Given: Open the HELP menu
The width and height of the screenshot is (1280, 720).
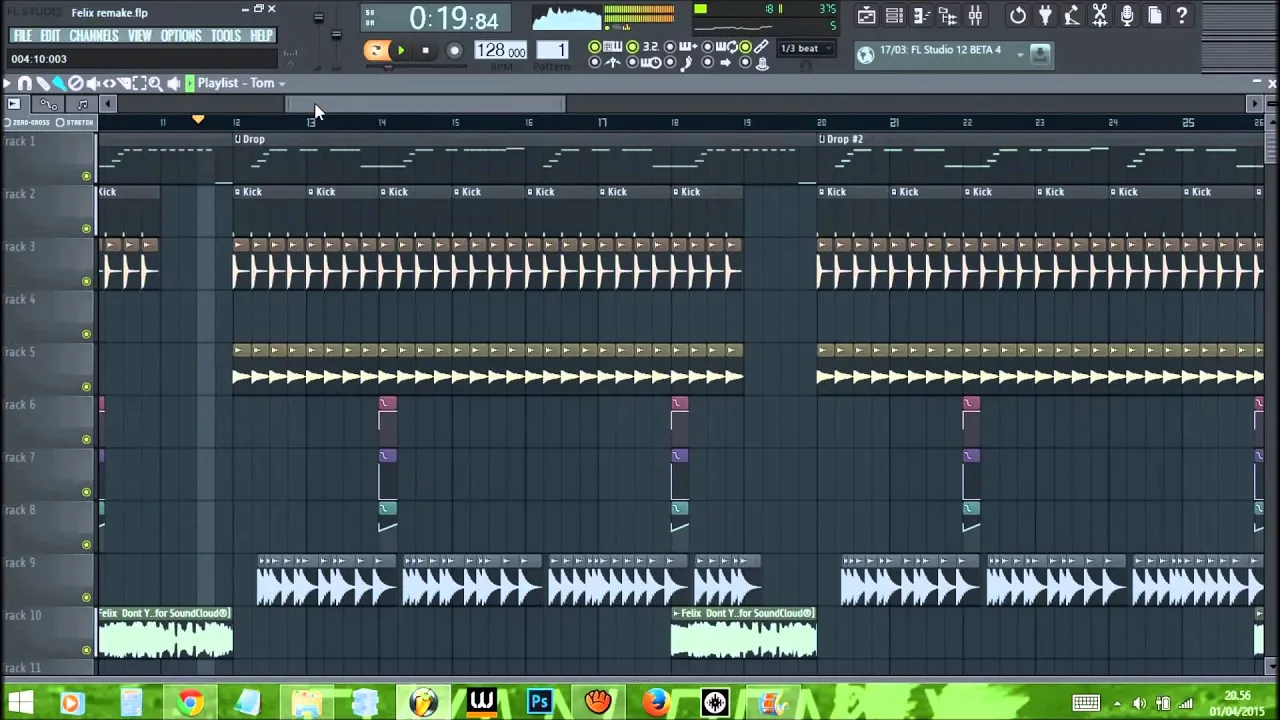Looking at the screenshot, I should point(261,36).
